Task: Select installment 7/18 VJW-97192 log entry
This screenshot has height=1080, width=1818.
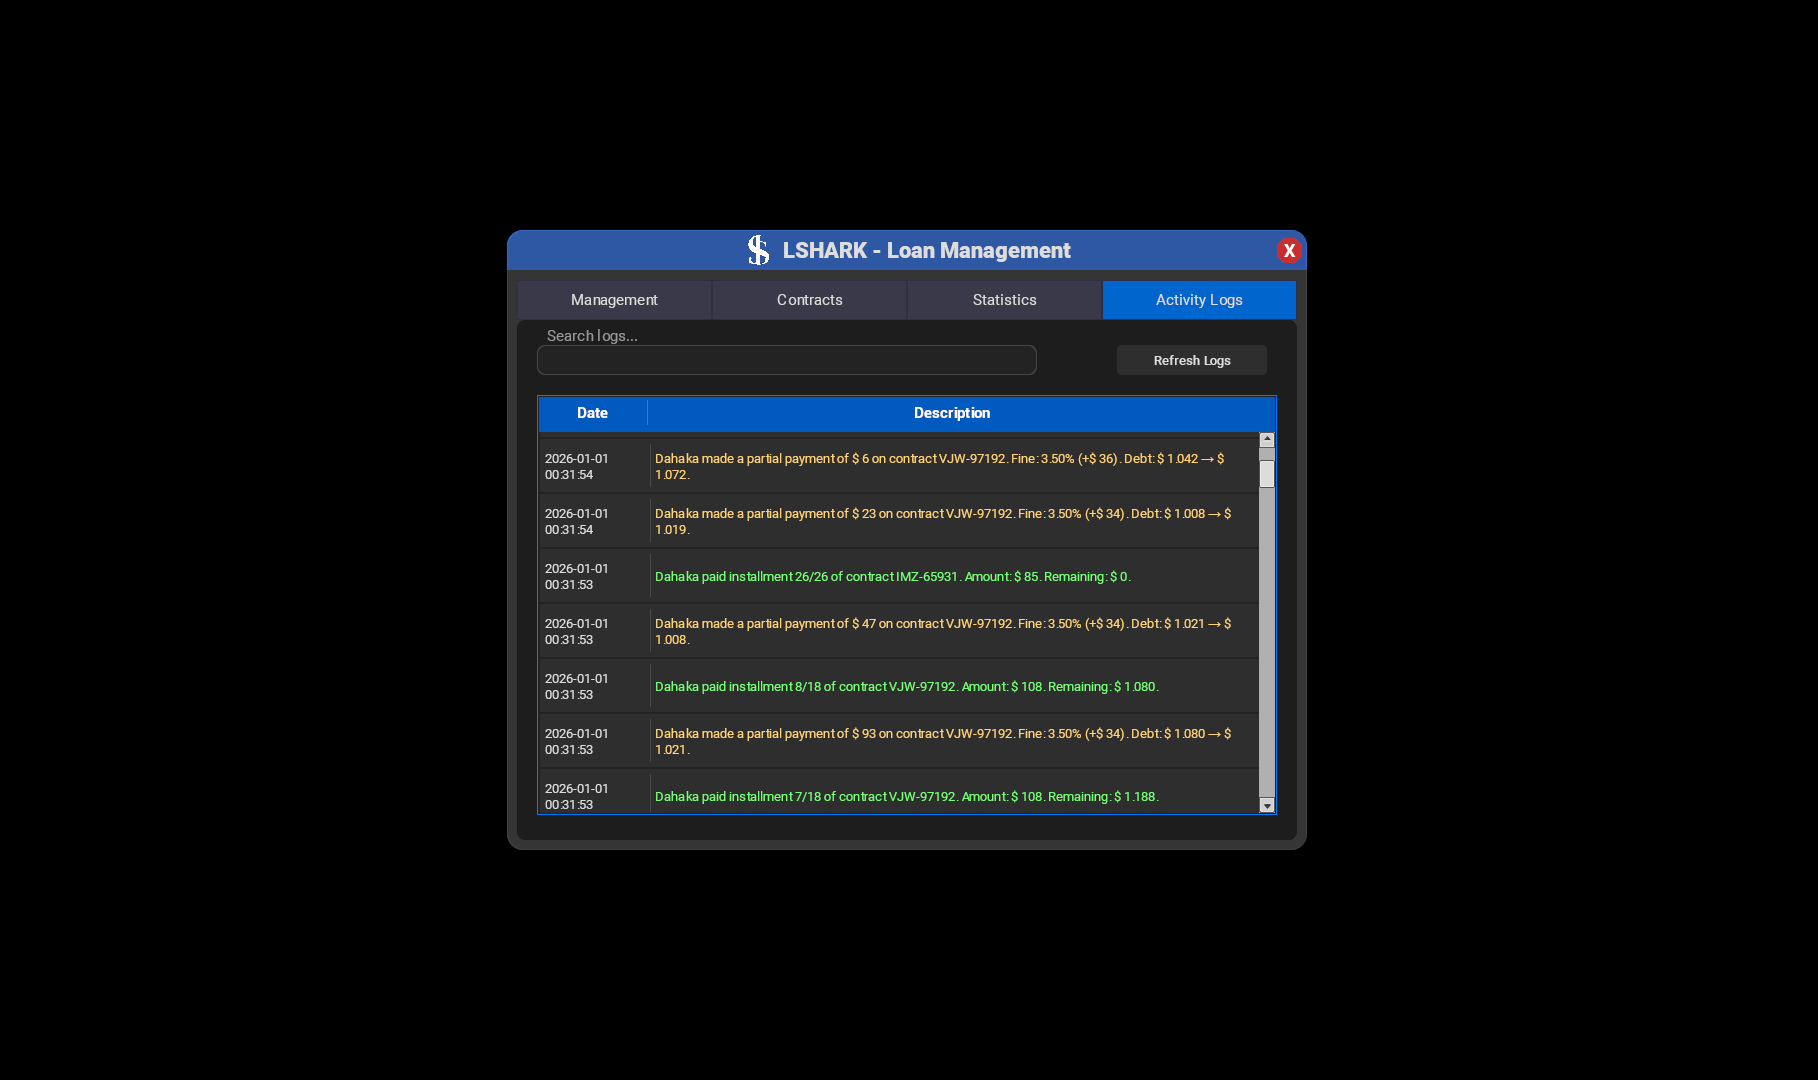Action: 898,792
